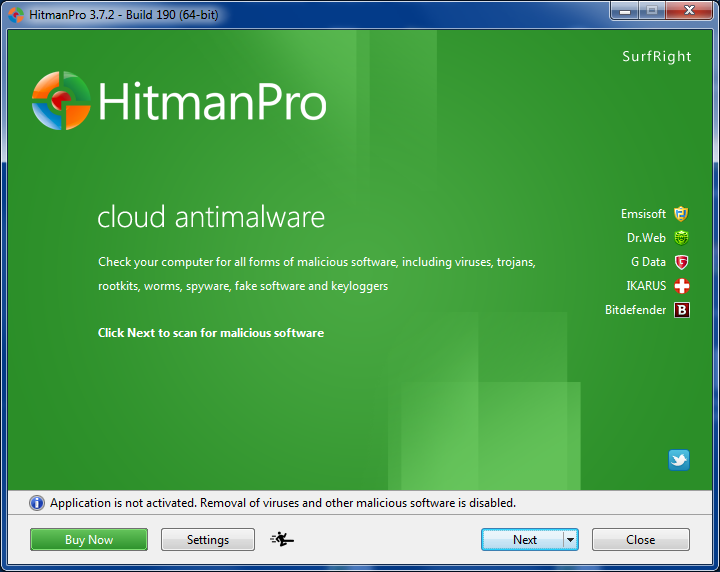Screen dimensions: 720x572
Task: Click the 'cloud antimalware' heading
Action: (x=211, y=217)
